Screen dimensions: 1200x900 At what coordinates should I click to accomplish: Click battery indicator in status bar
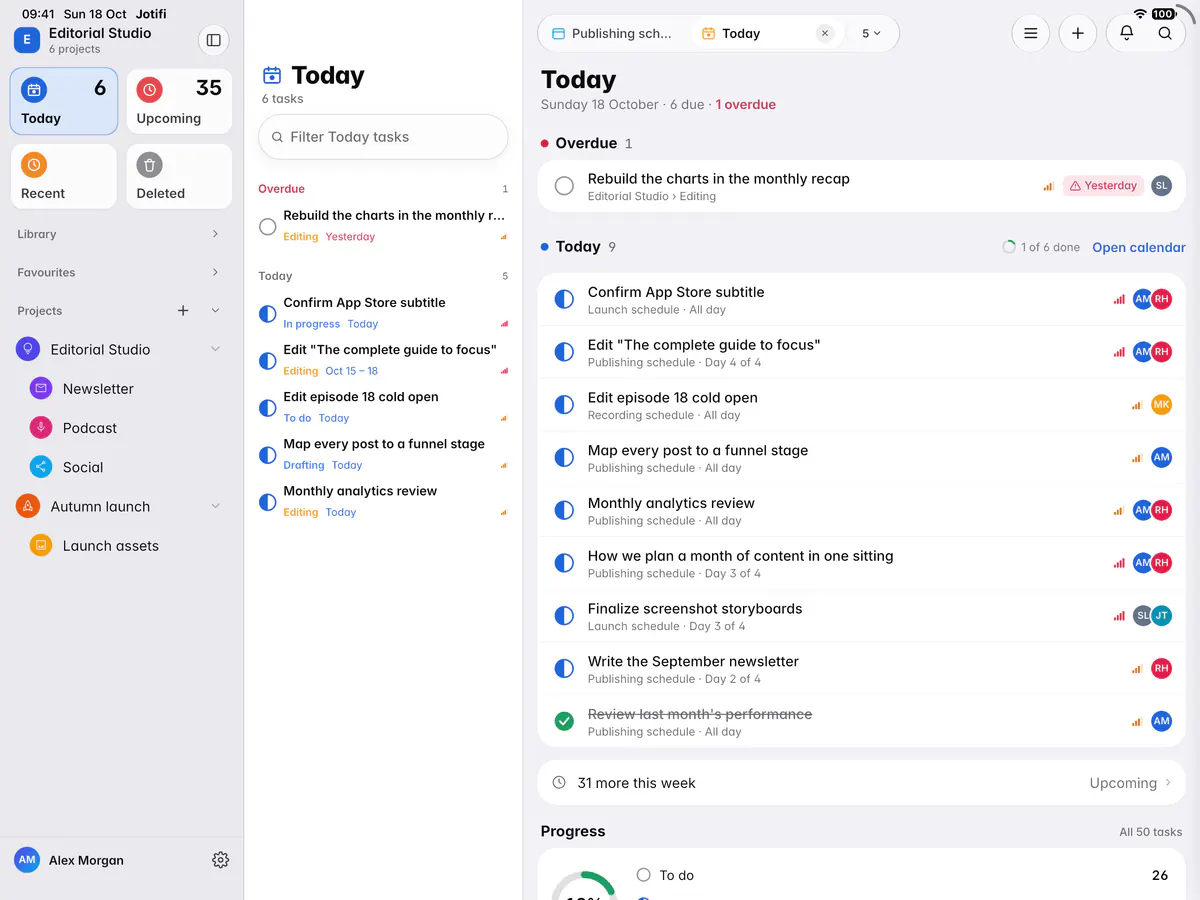[1163, 14]
